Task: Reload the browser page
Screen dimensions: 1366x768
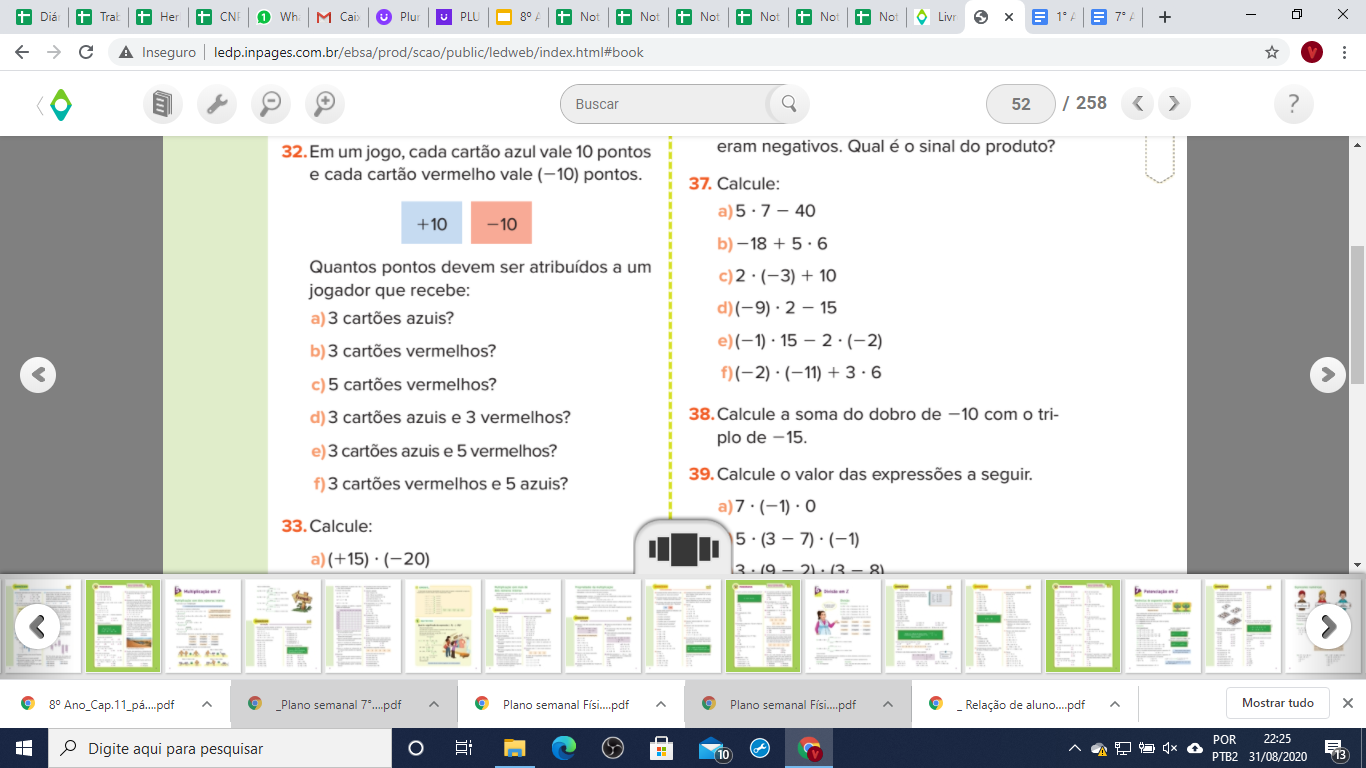Action: tap(86, 52)
